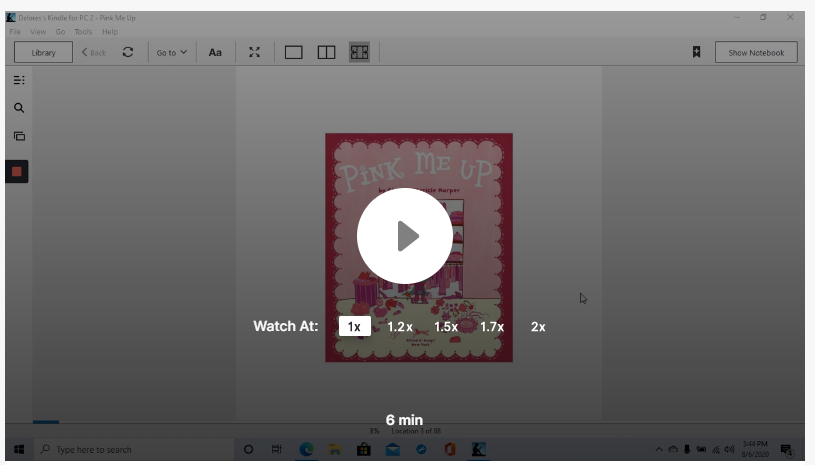Open File Explorer from taskbar
815x465 pixels.
pyautogui.click(x=335, y=449)
